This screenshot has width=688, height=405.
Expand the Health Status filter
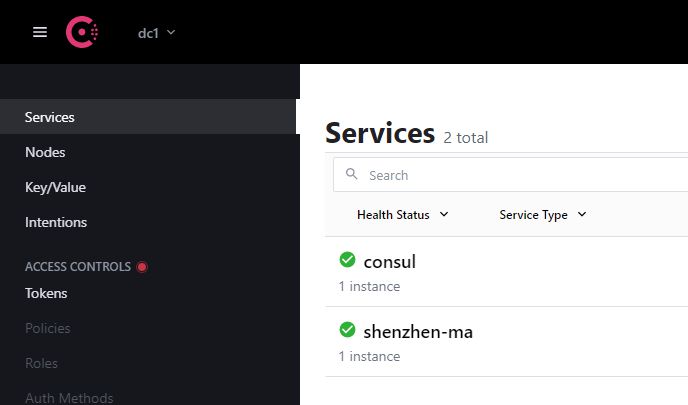click(x=402, y=215)
